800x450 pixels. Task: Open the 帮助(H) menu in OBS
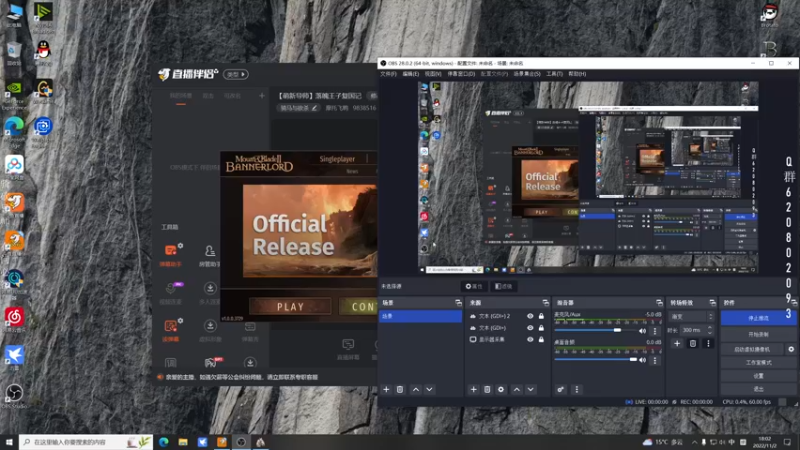tap(577, 74)
